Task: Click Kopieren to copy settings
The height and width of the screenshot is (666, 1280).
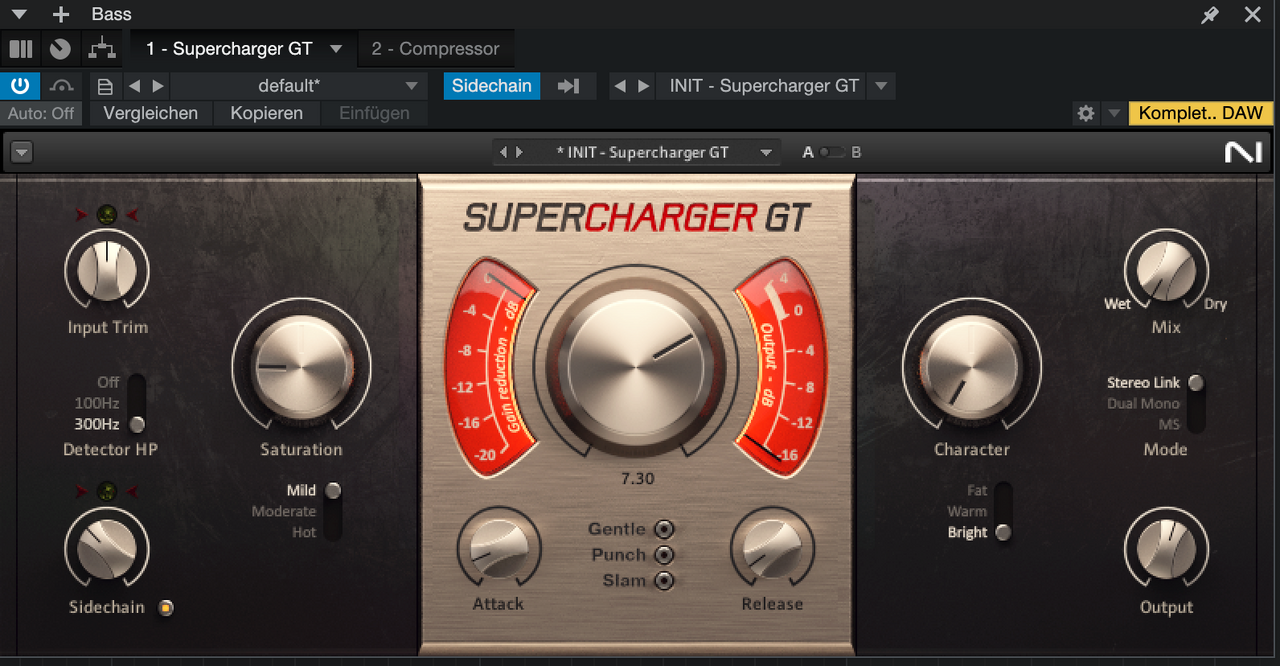Action: point(266,114)
